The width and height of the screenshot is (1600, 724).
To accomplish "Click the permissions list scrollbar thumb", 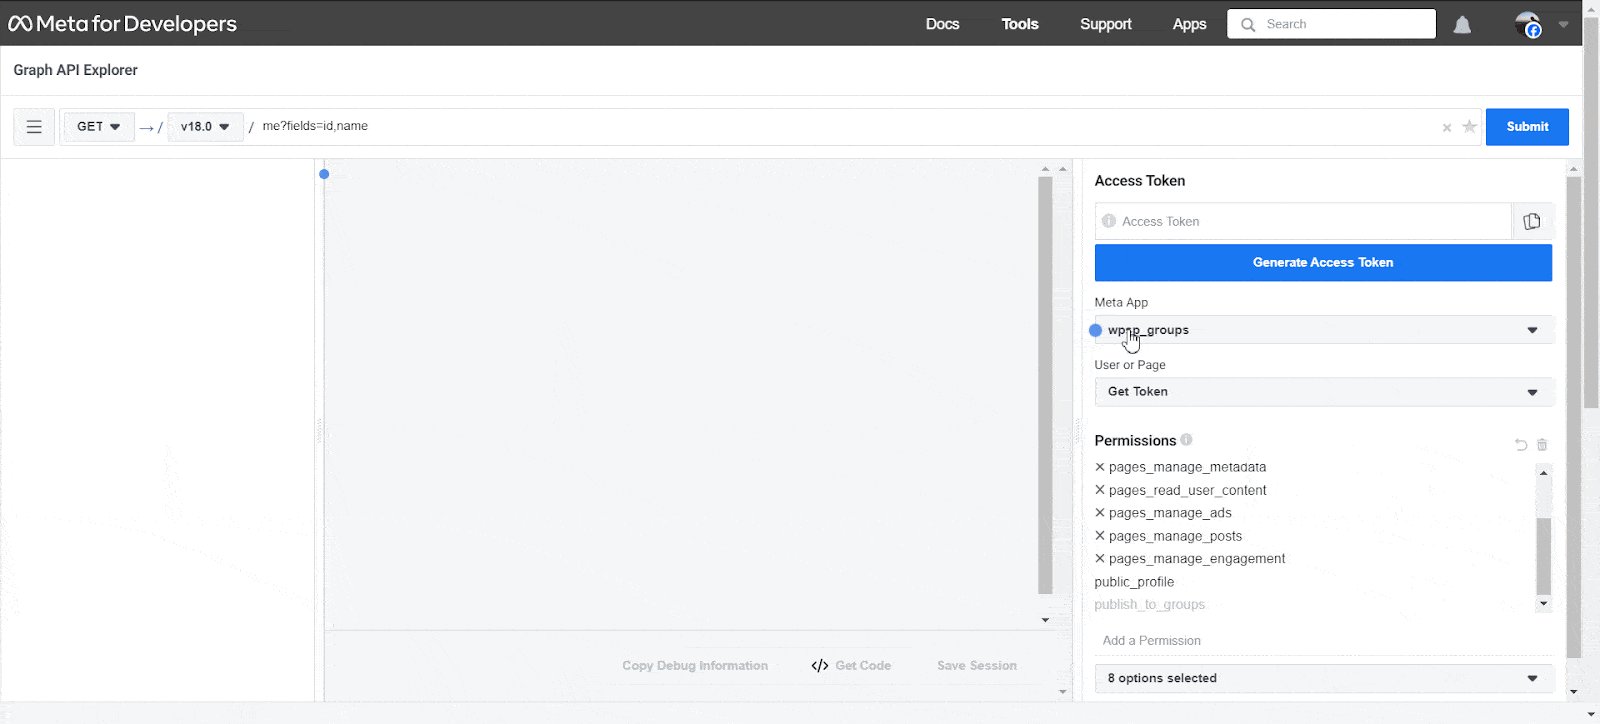I will click(x=1543, y=556).
